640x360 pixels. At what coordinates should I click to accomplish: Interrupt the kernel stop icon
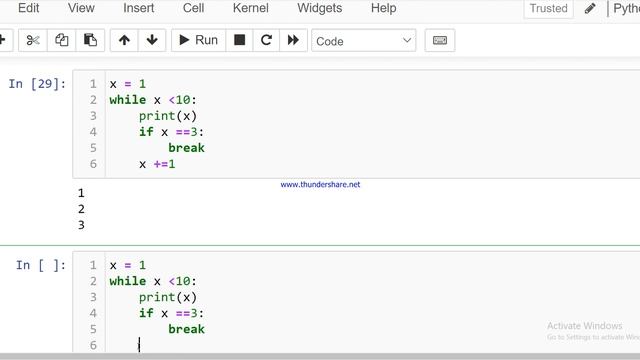(x=240, y=40)
